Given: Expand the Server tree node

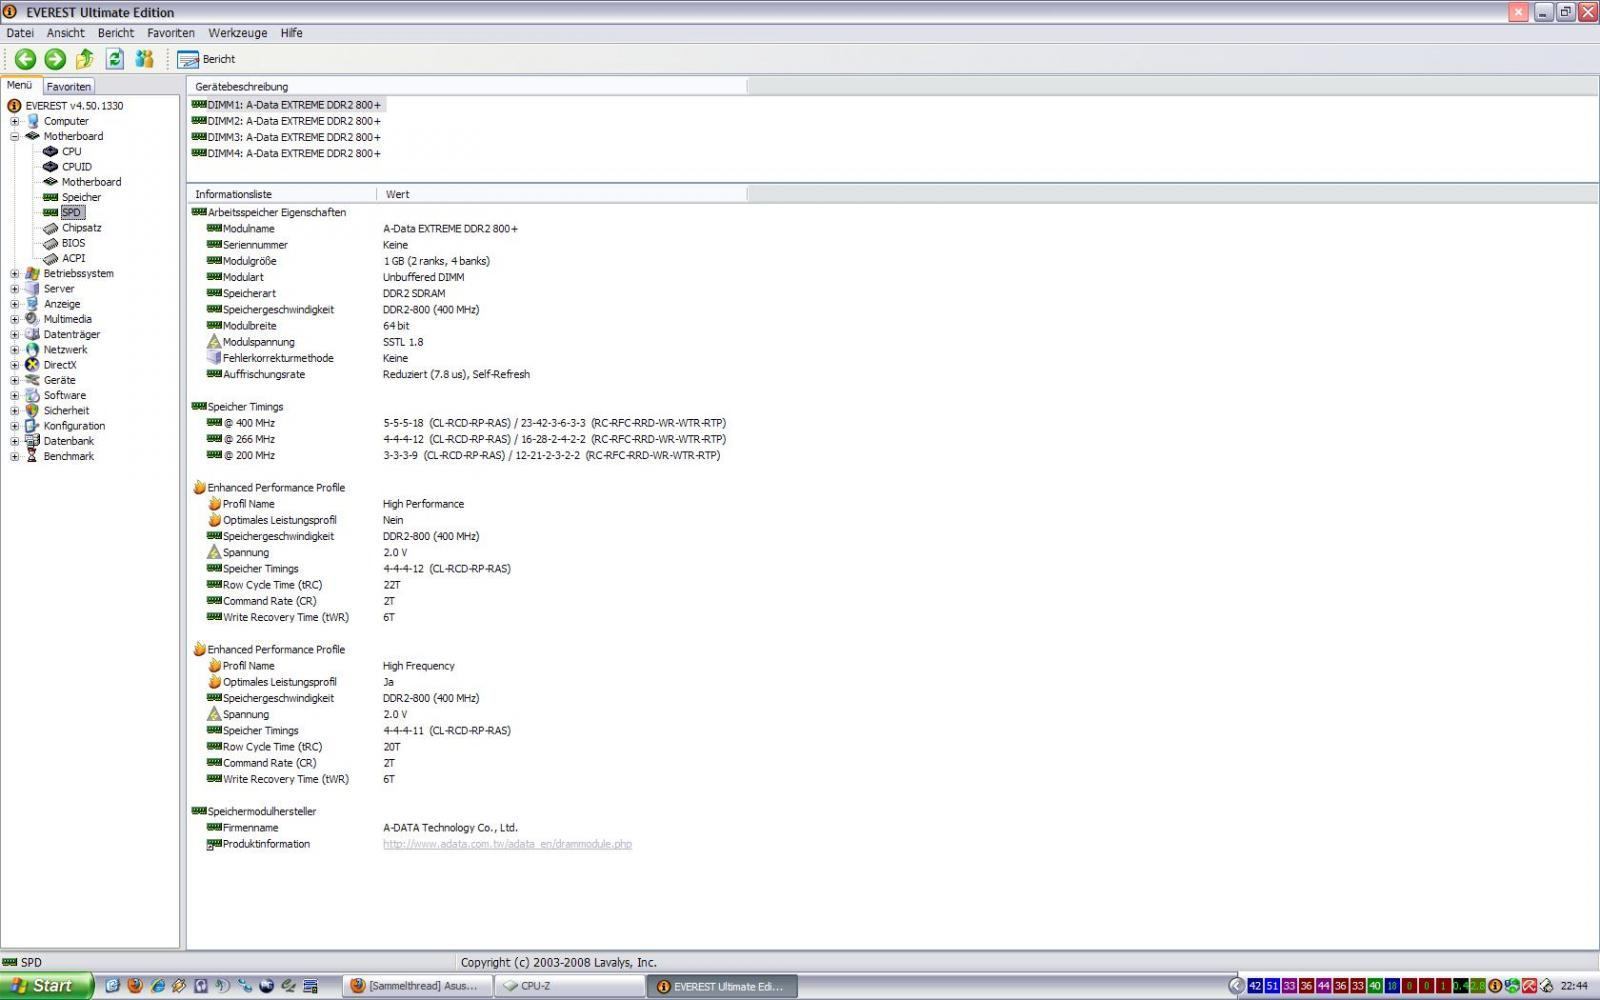Looking at the screenshot, I should pyautogui.click(x=15, y=289).
